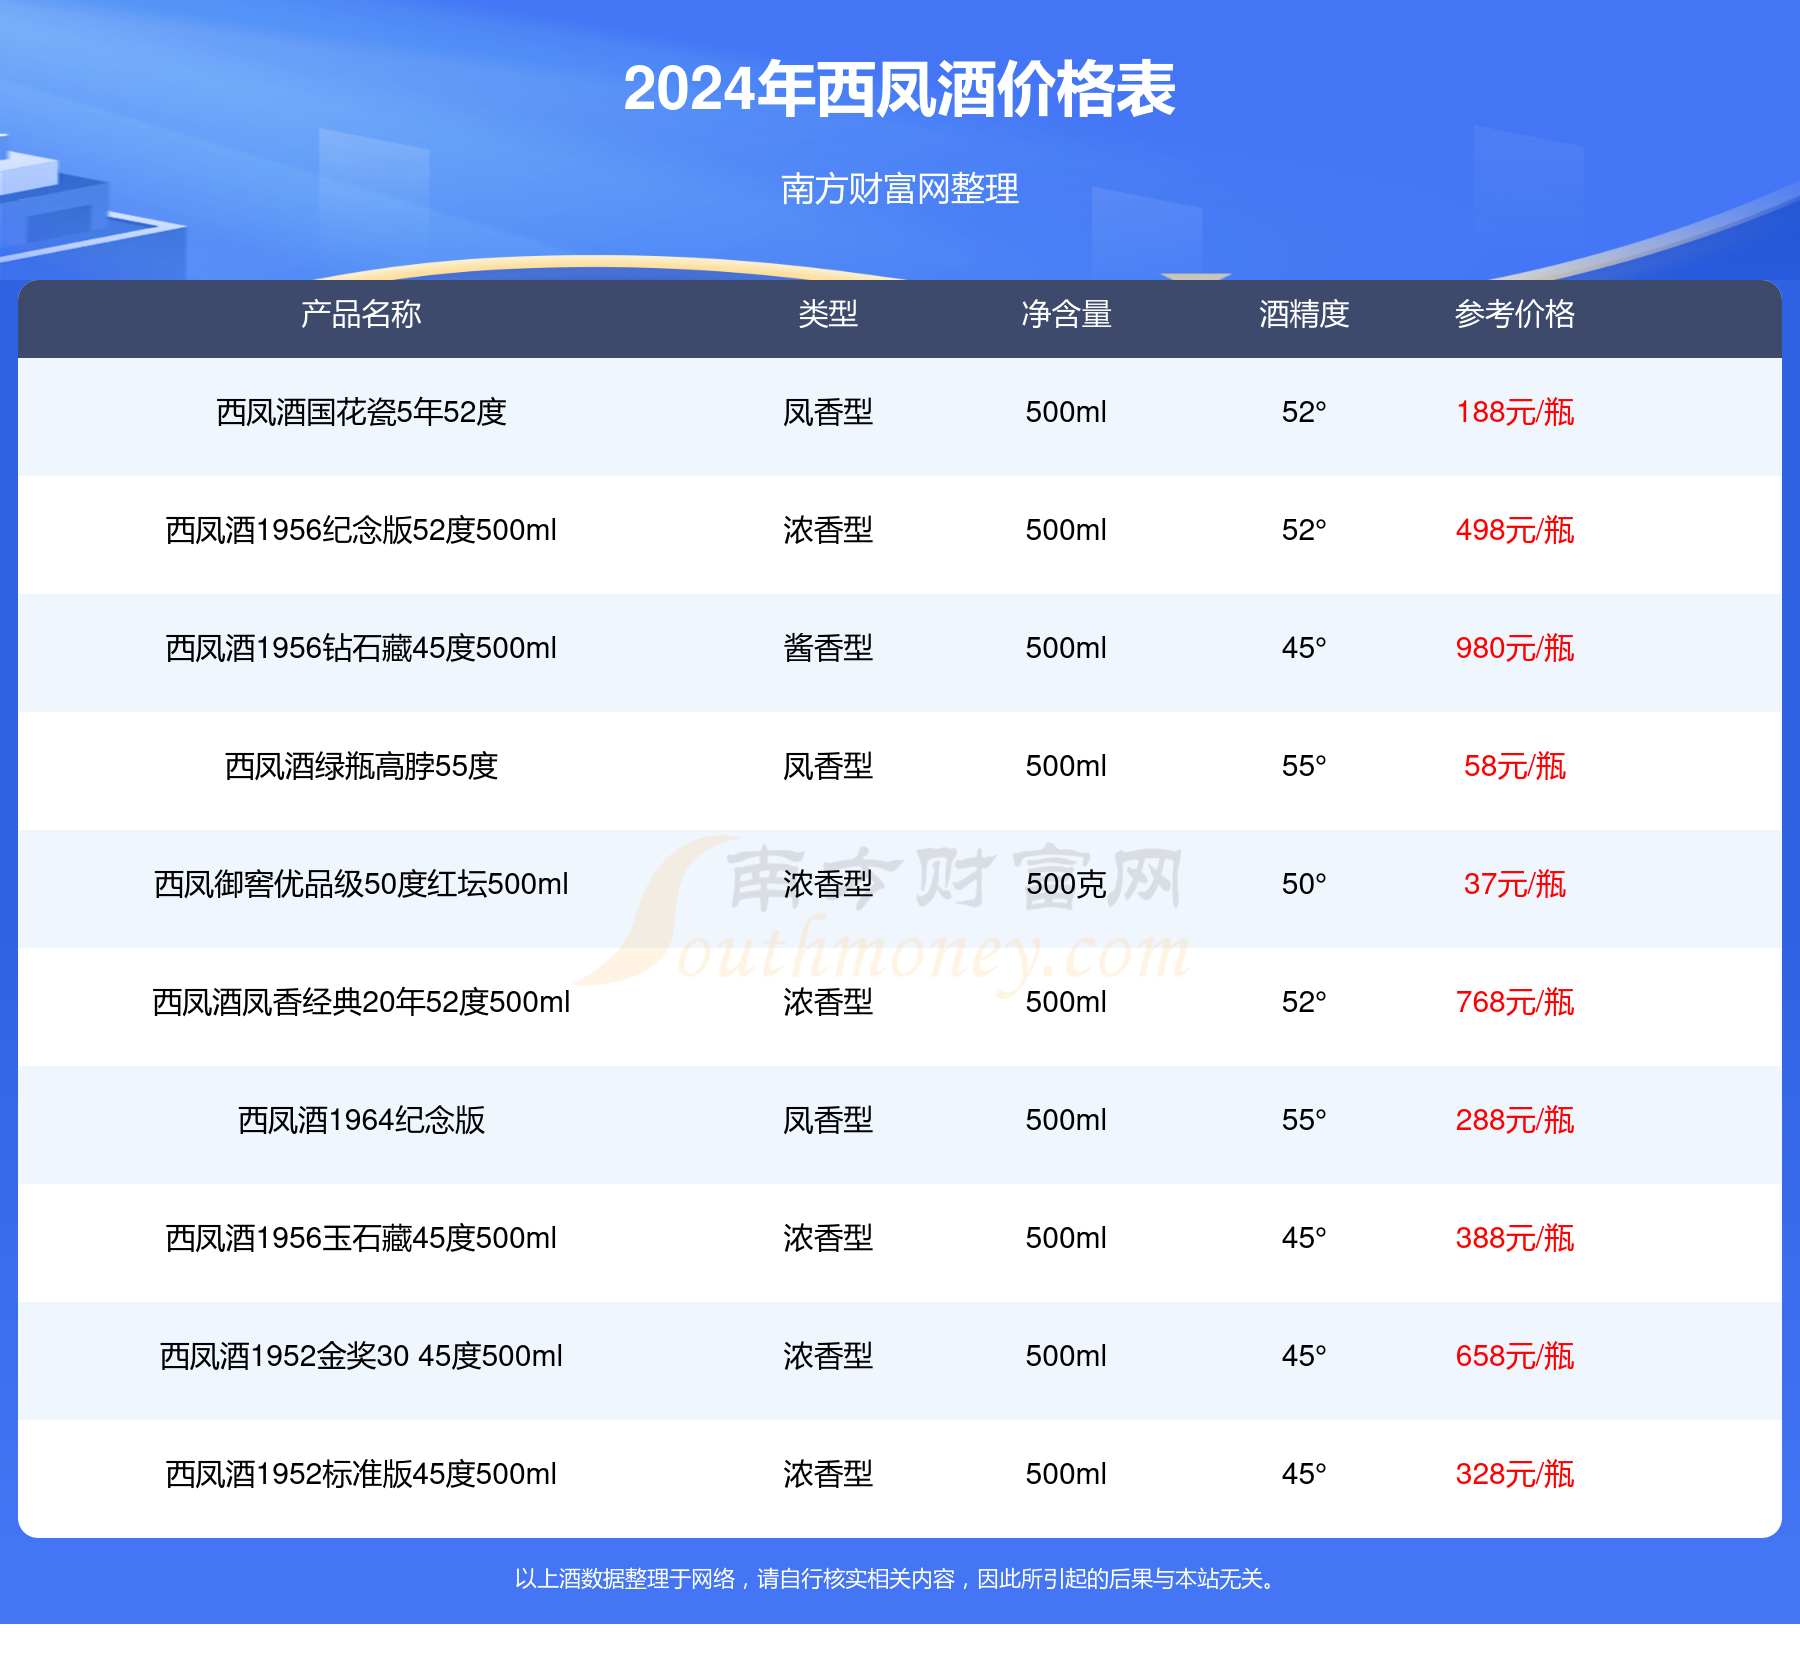Click the 500克 net content cell
The image size is (1800, 1670).
click(x=1066, y=884)
